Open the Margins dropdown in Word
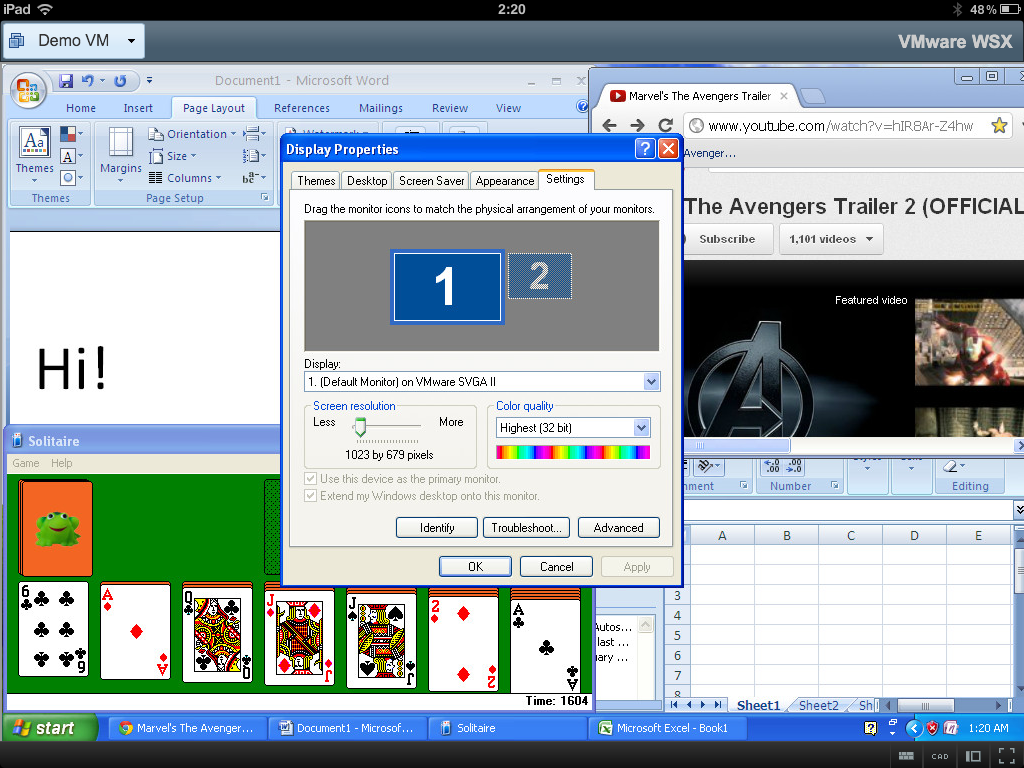1024x768 pixels. point(121,156)
